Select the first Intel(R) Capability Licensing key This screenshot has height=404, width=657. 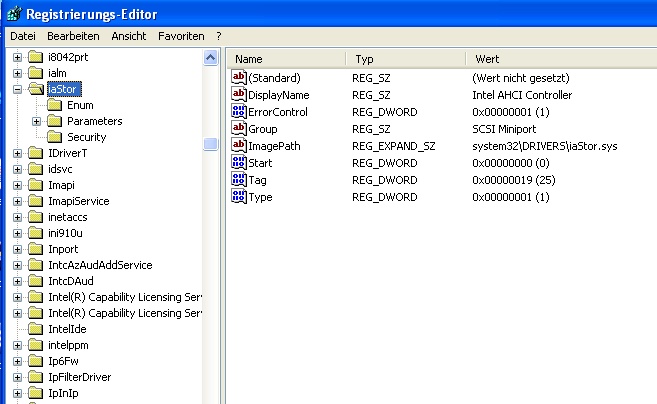point(124,297)
